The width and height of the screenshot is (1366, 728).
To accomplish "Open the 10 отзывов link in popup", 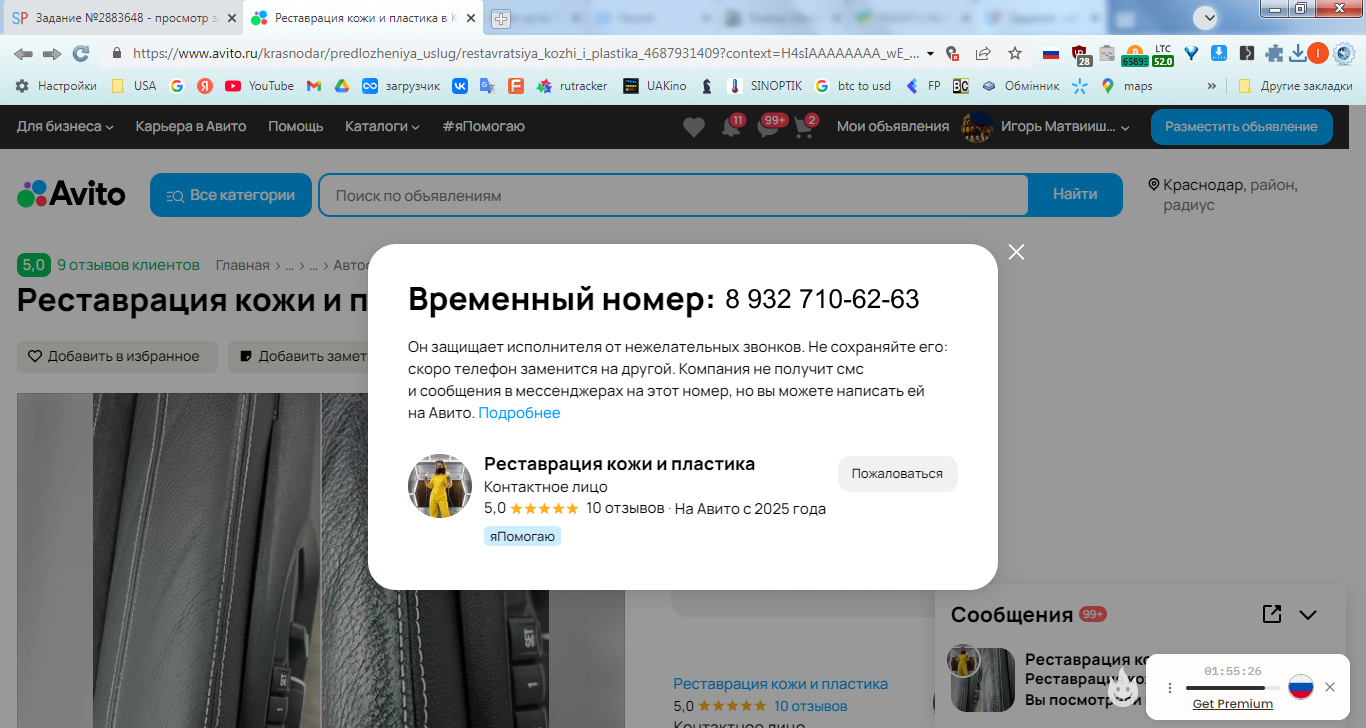I will 625,508.
